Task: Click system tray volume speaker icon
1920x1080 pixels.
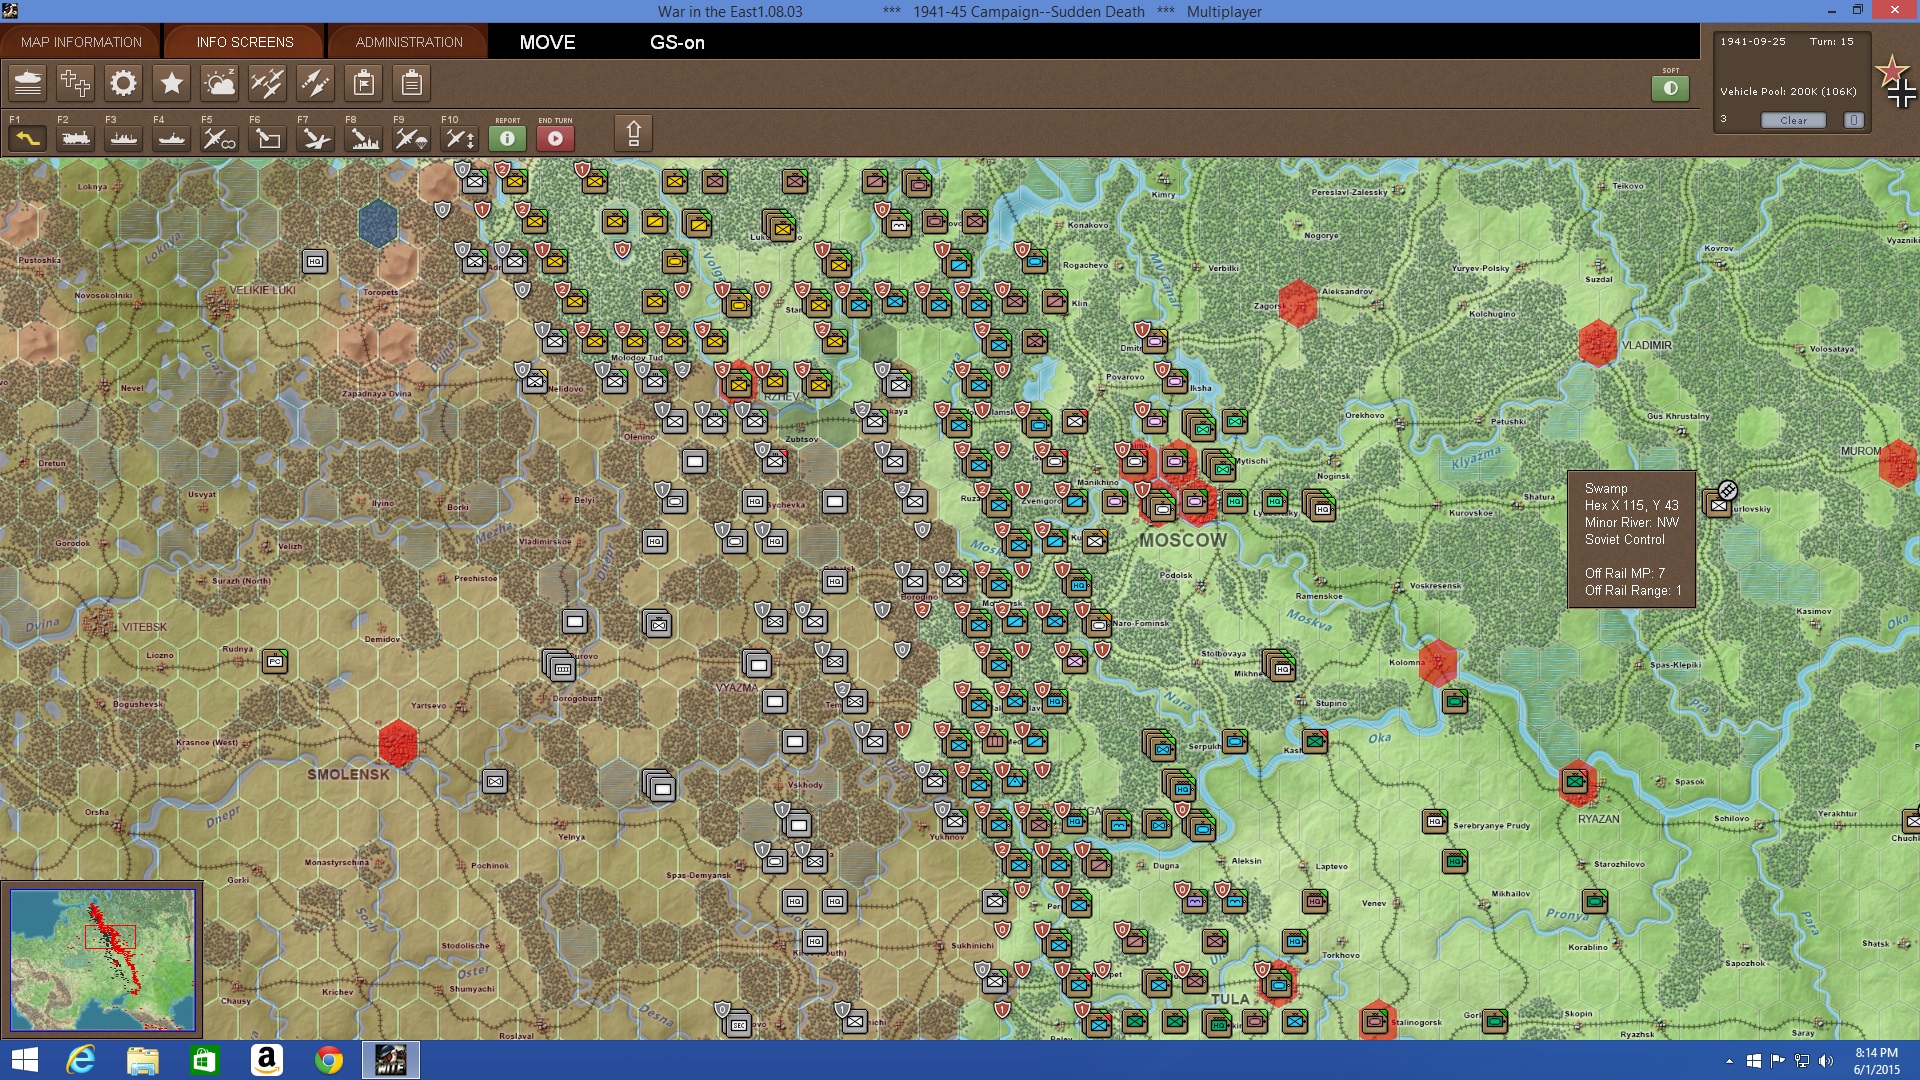Action: click(1826, 1061)
